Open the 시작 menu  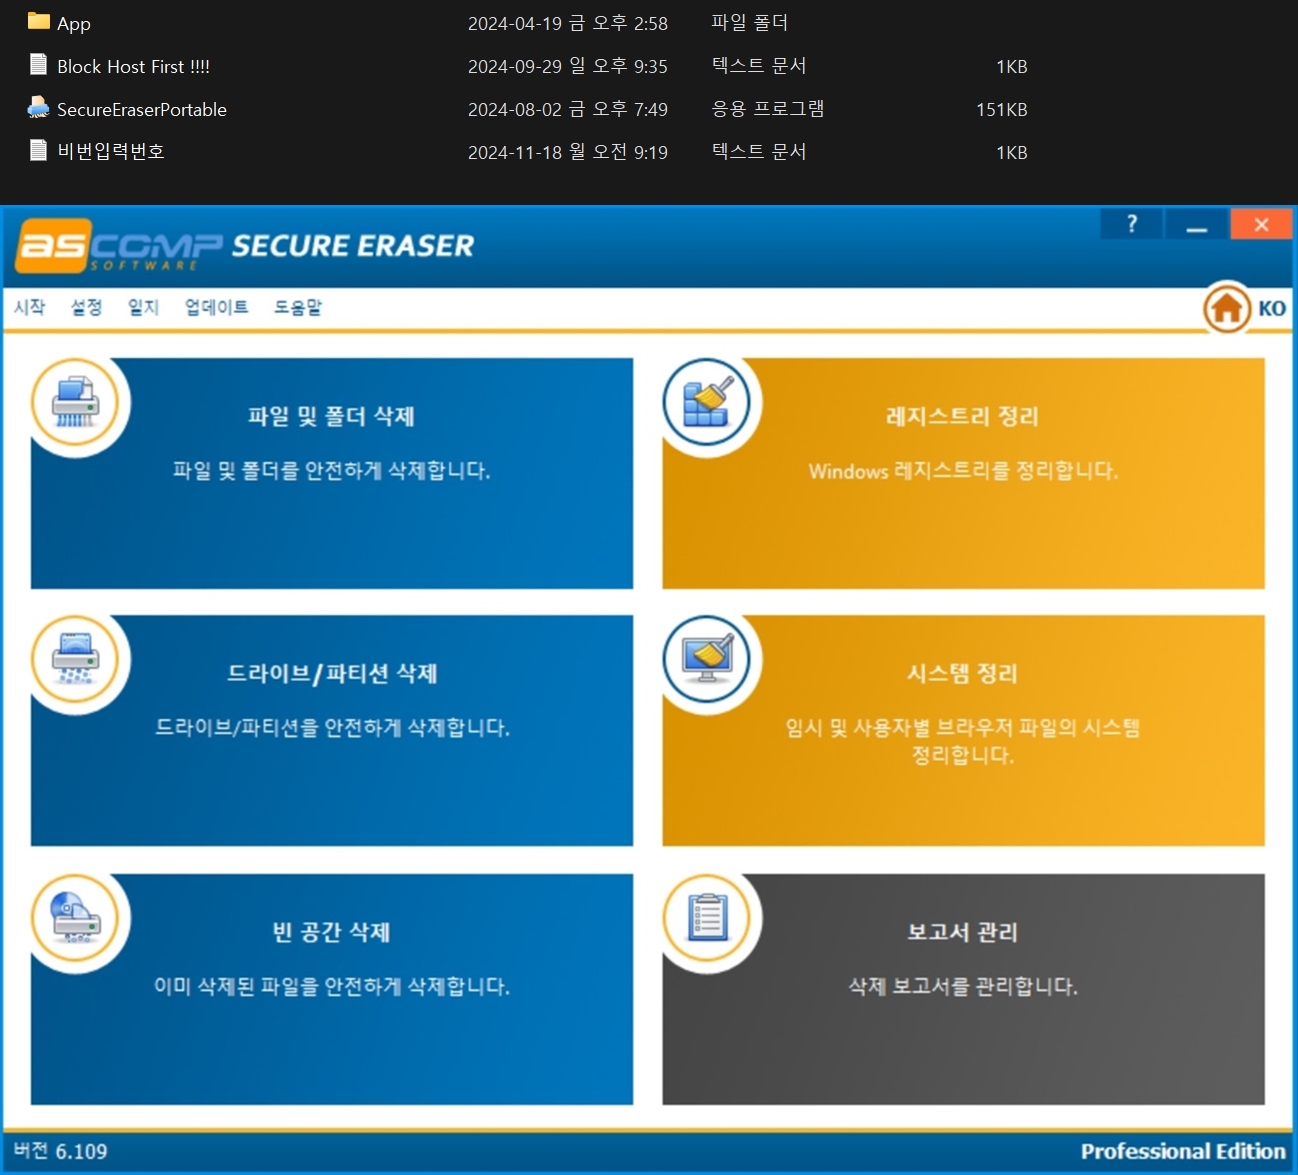pyautogui.click(x=29, y=307)
